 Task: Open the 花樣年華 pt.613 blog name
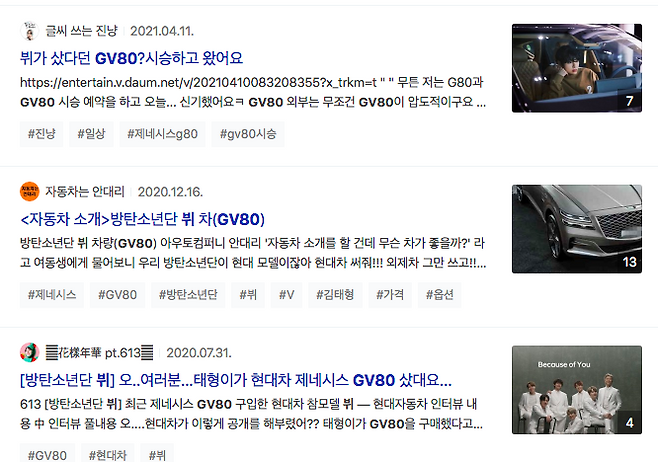tap(99, 352)
